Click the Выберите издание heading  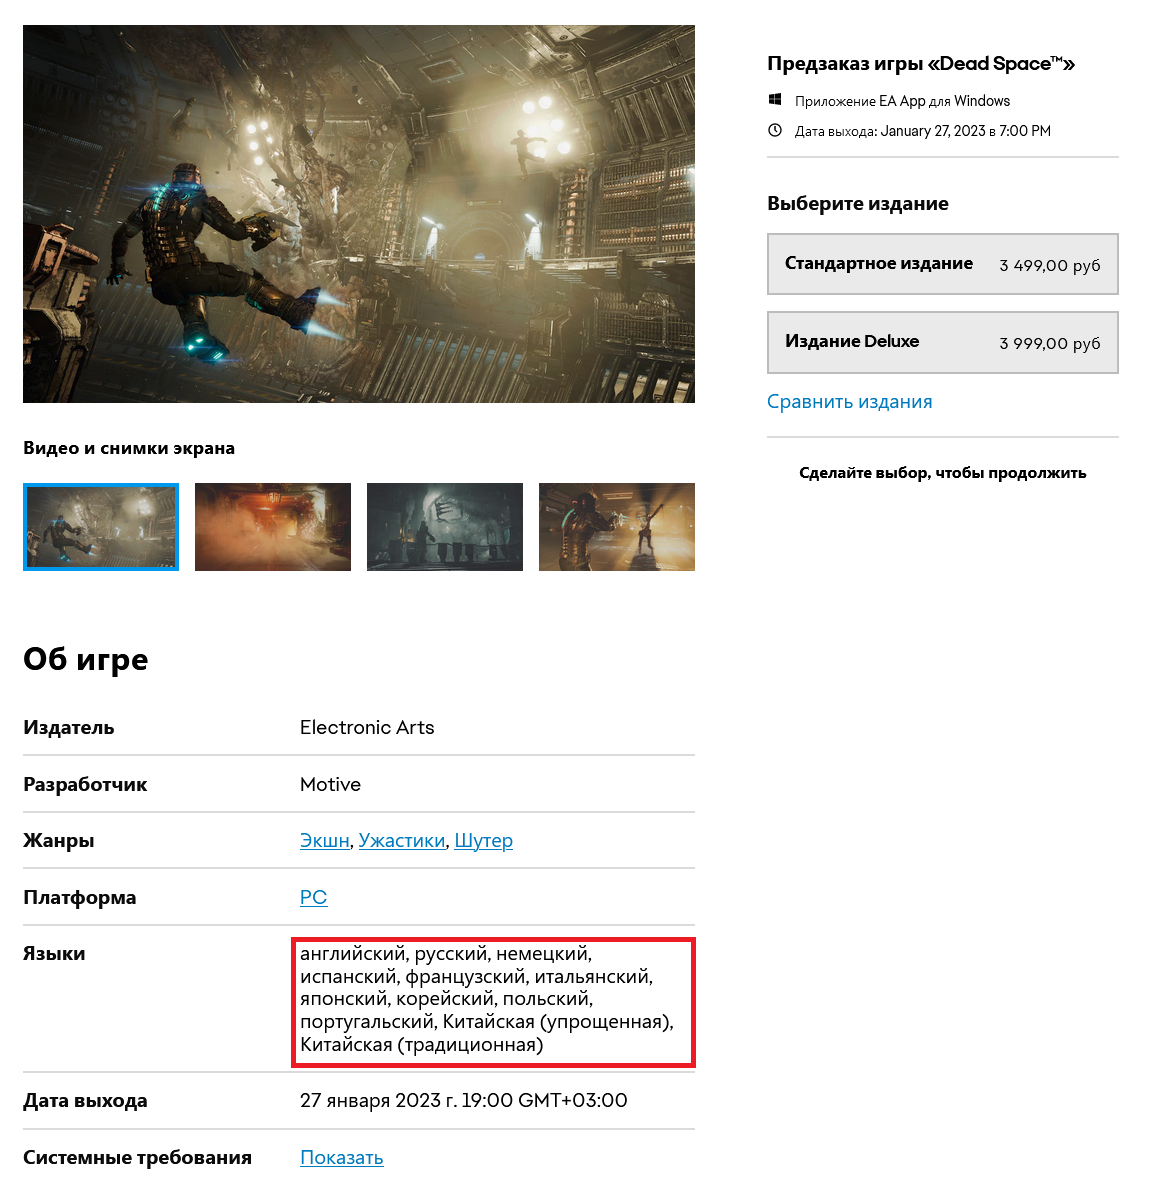(x=858, y=204)
